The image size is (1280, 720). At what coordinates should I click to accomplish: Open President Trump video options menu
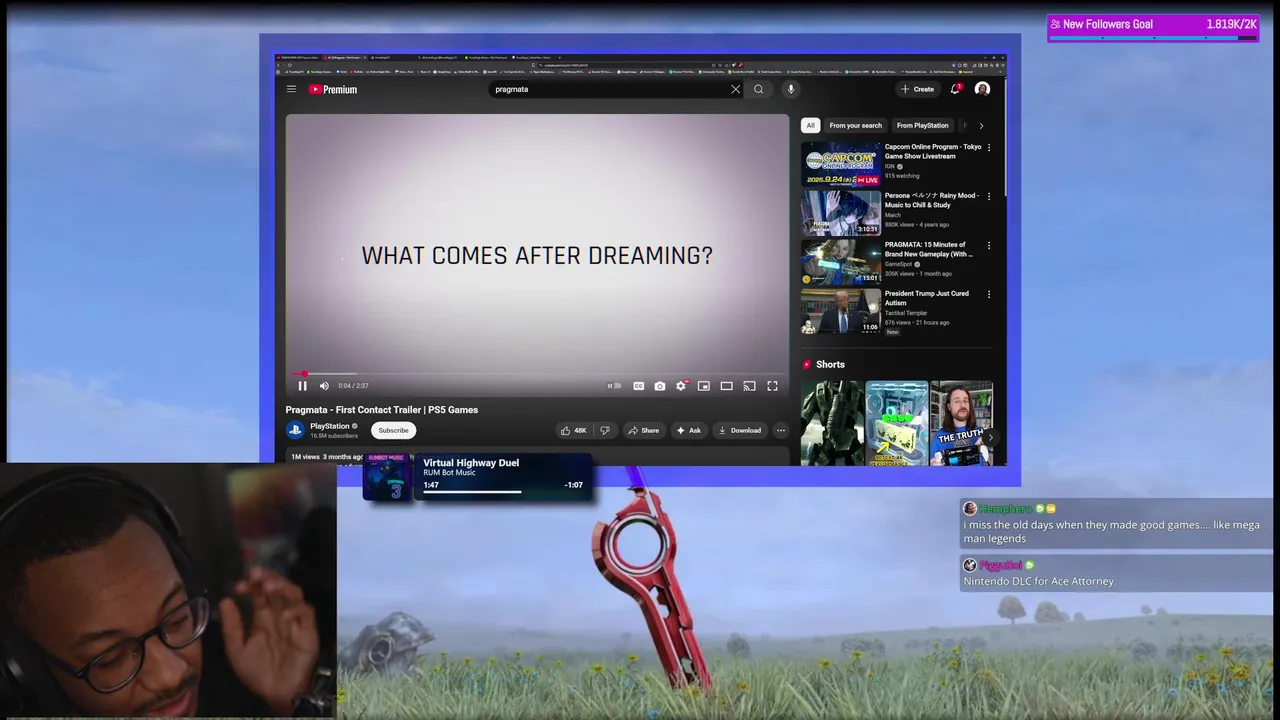pos(989,294)
